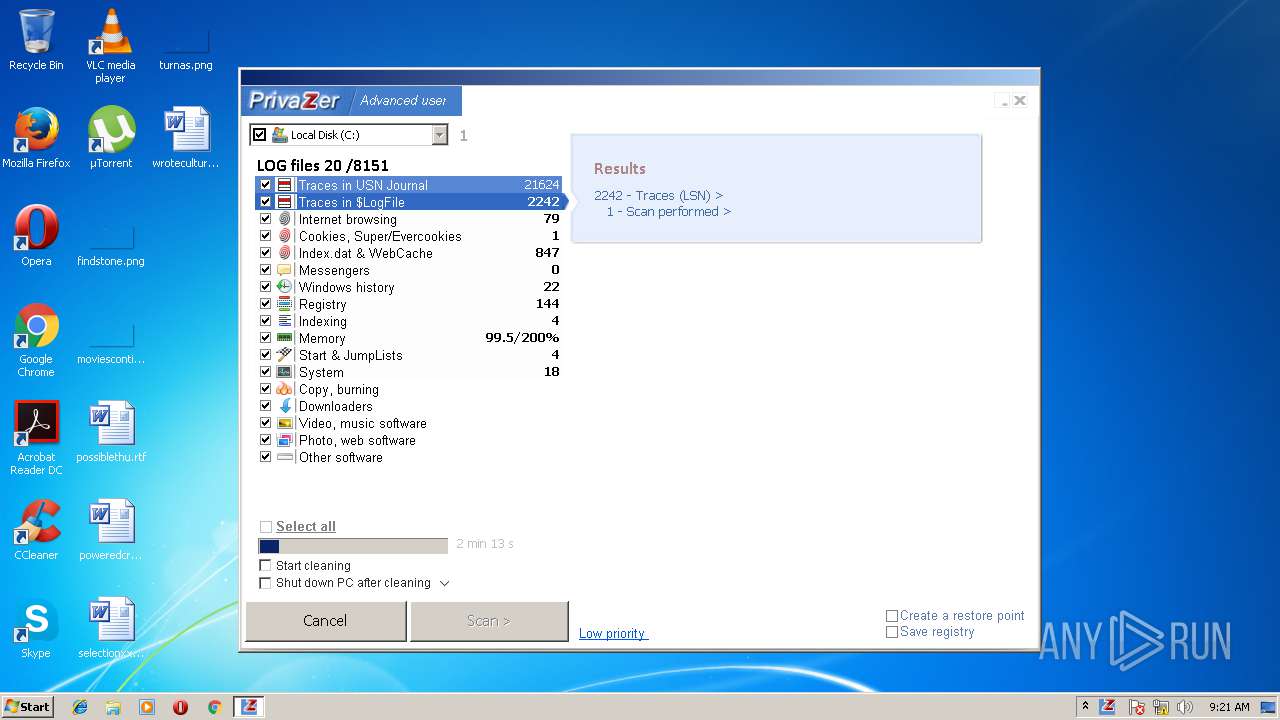Enable Save registry checkbox
The height and width of the screenshot is (720, 1280).
892,632
